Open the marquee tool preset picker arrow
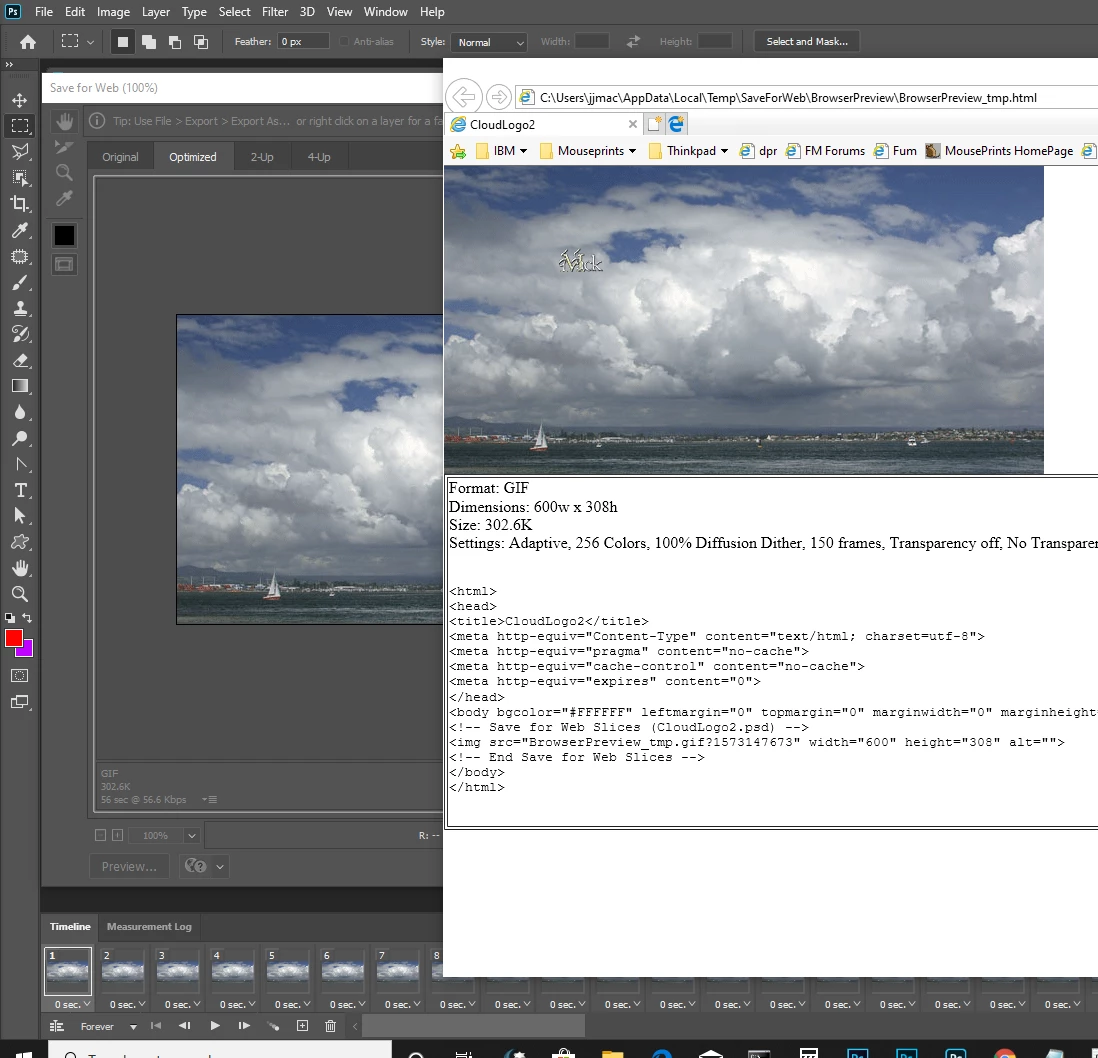The width and height of the screenshot is (1098, 1058). pyautogui.click(x=90, y=42)
